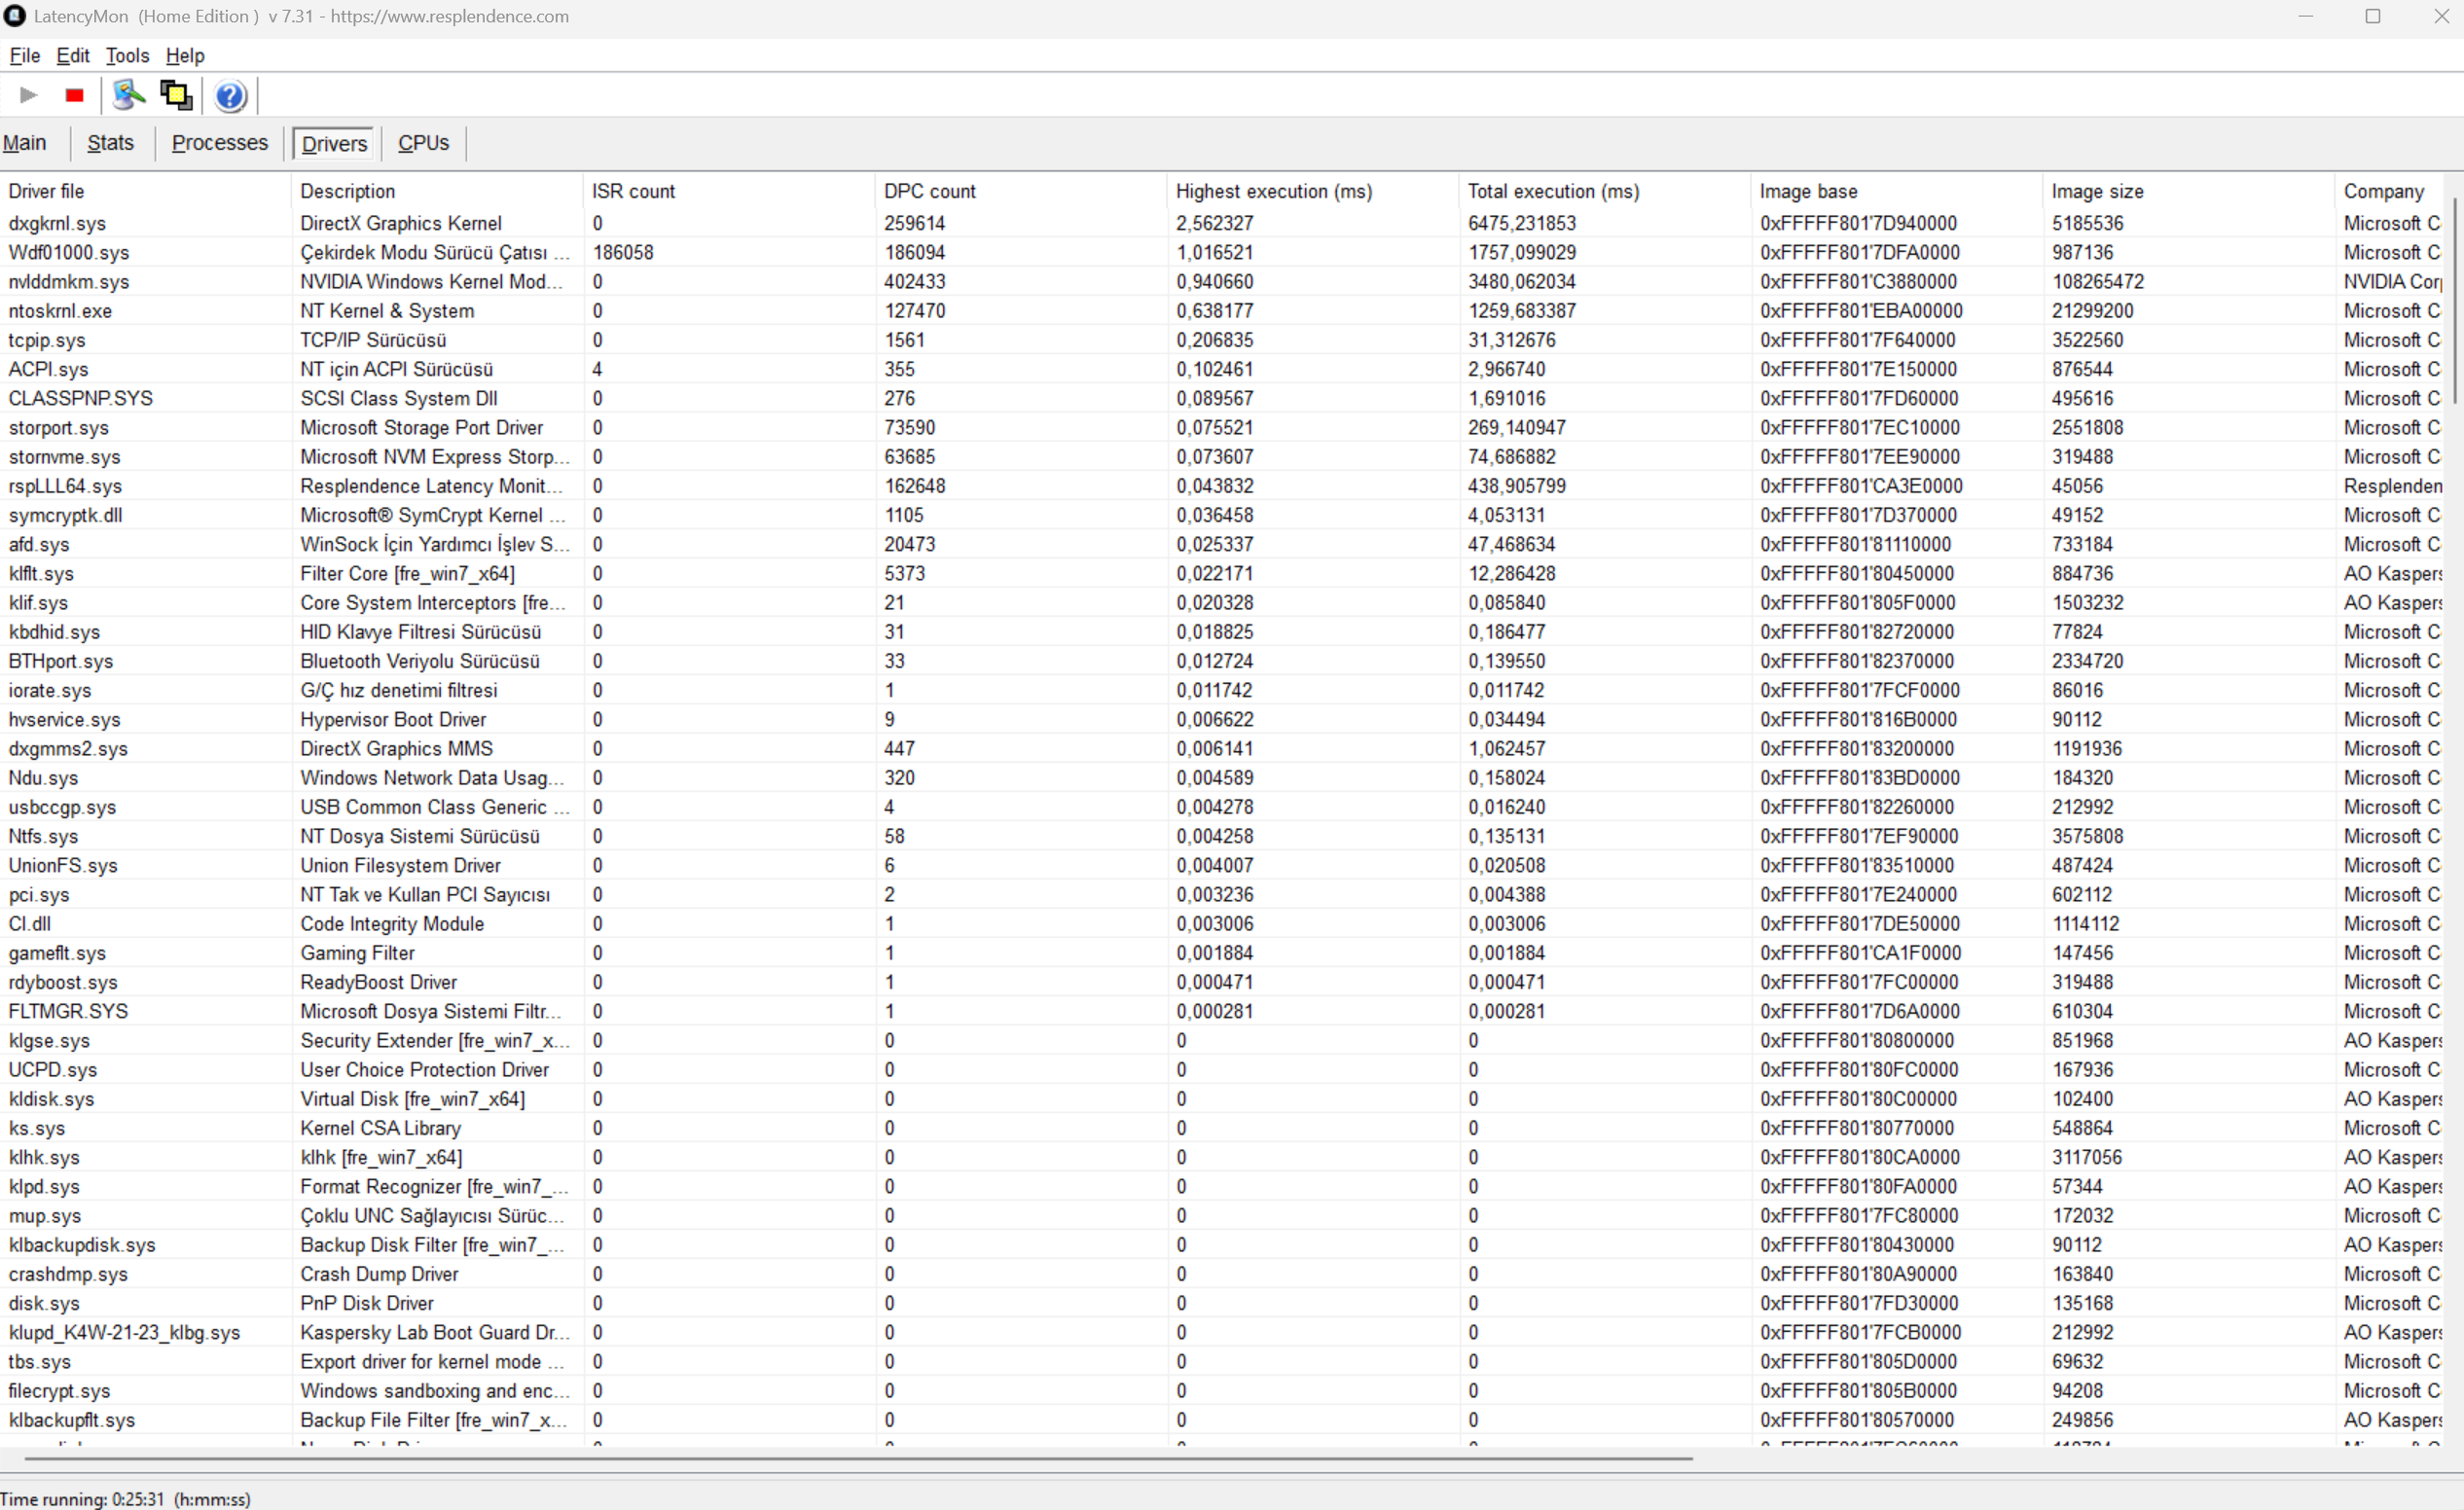Click the LatencyMon title bar app icon

(14, 16)
